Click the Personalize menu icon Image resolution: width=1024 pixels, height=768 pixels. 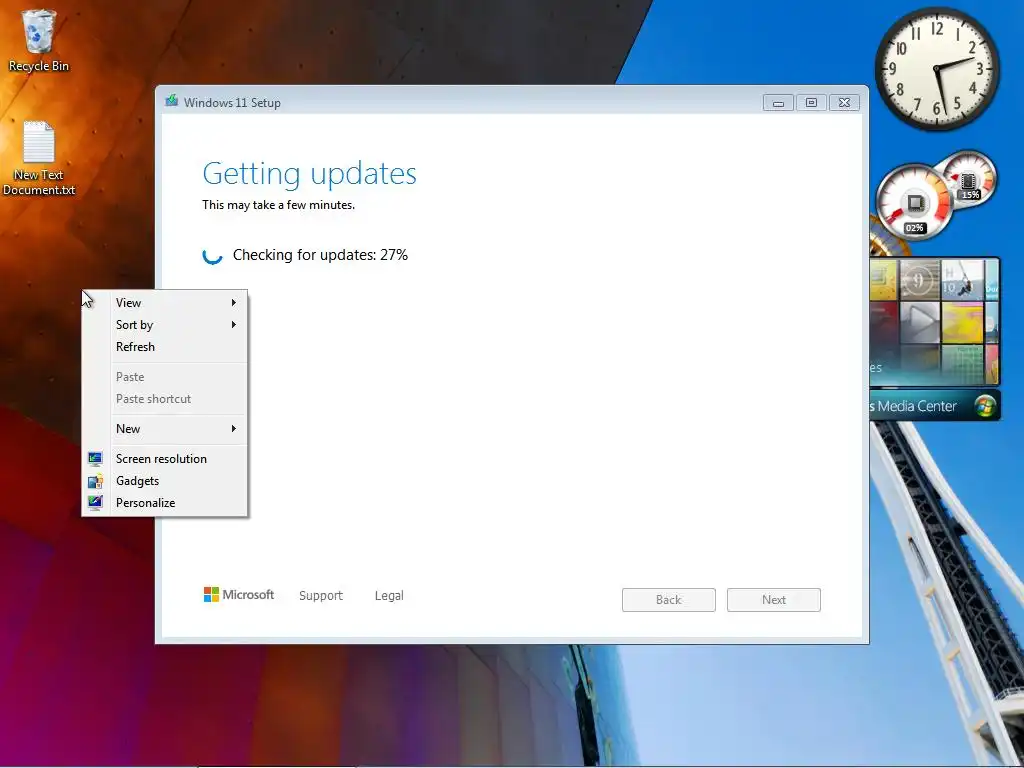(x=95, y=503)
